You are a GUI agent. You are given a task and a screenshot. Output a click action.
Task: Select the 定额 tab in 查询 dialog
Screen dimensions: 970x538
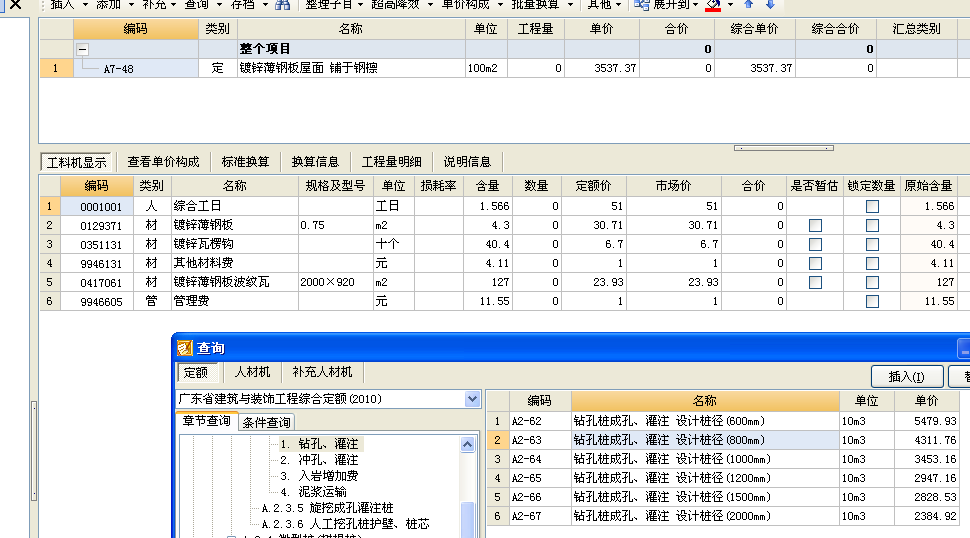tap(196, 372)
